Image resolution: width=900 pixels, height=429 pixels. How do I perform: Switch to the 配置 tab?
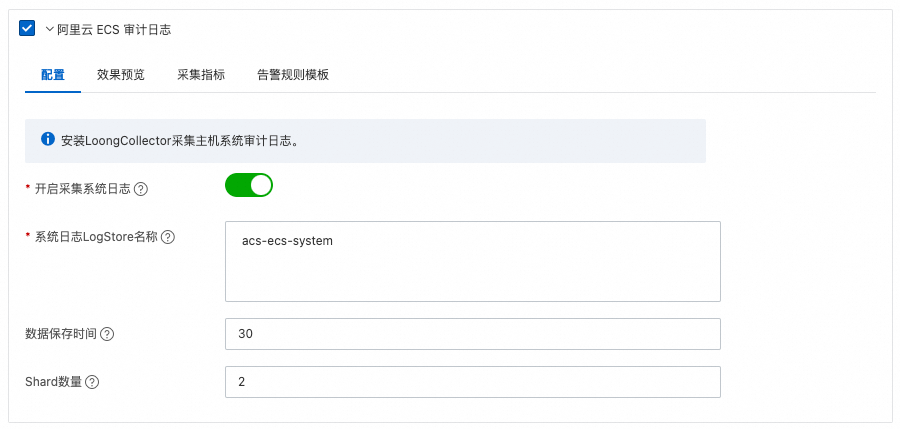(x=53, y=75)
